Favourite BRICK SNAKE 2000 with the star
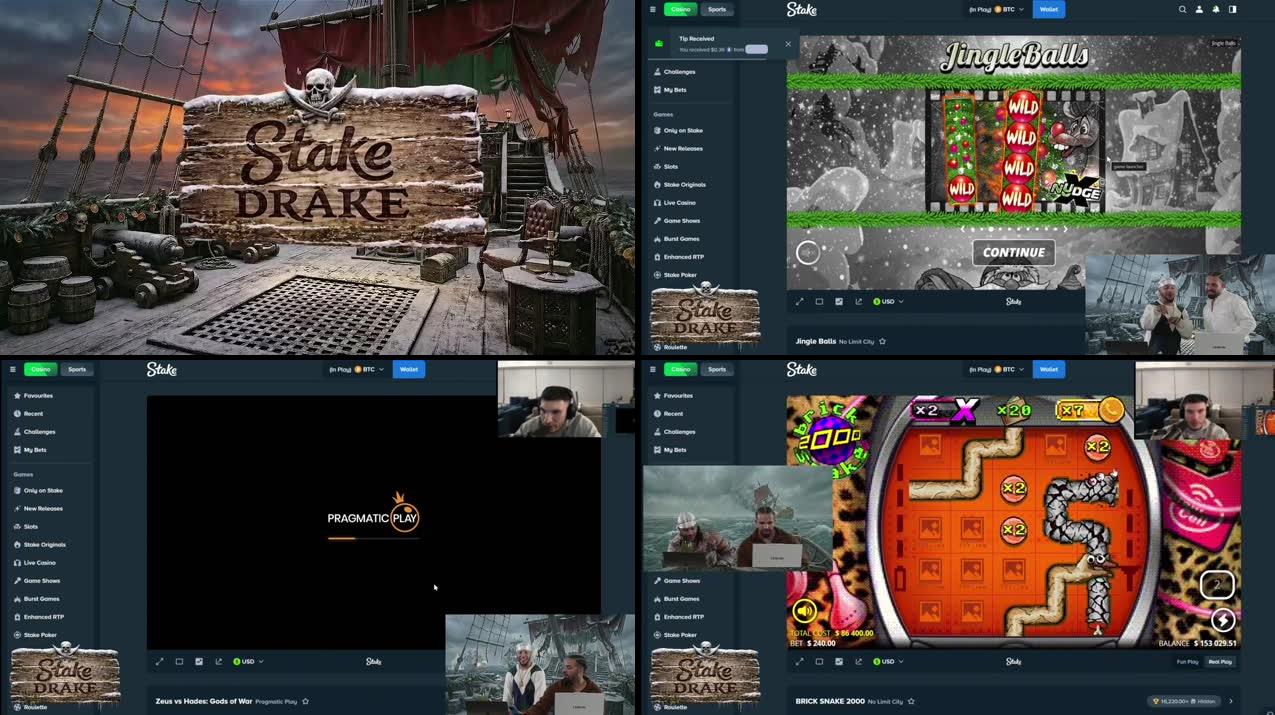 912,701
